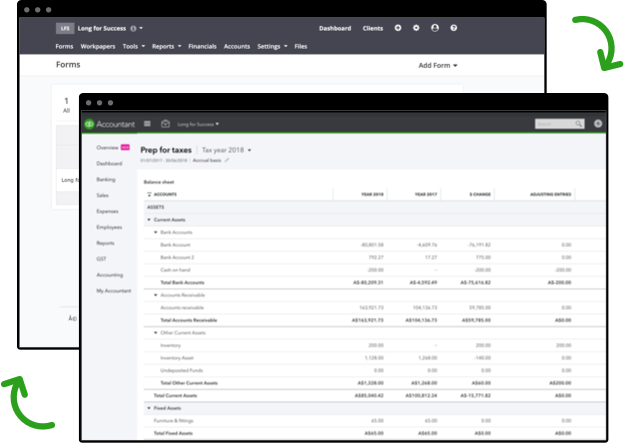This screenshot has height=443, width=624.
Task: Open the Add Form dropdown
Action: click(x=437, y=65)
